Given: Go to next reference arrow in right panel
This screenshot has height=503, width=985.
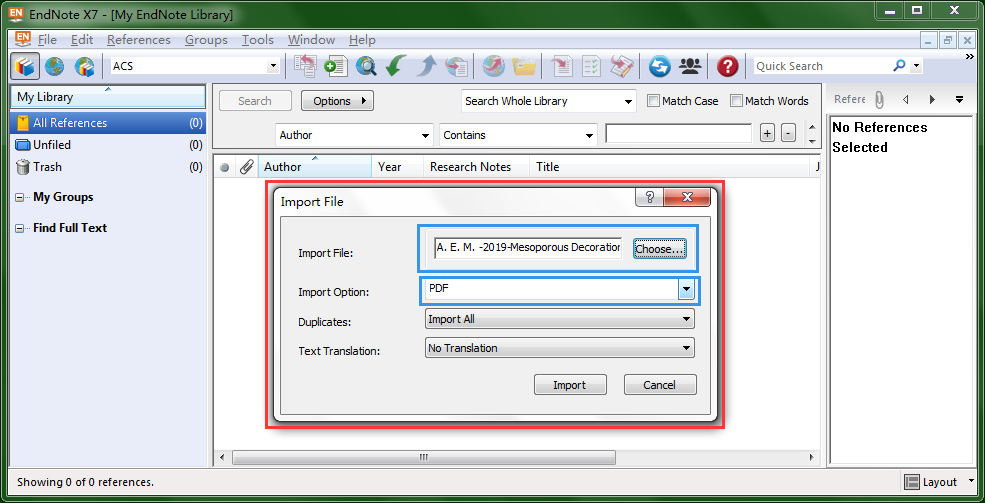Looking at the screenshot, I should point(932,99).
